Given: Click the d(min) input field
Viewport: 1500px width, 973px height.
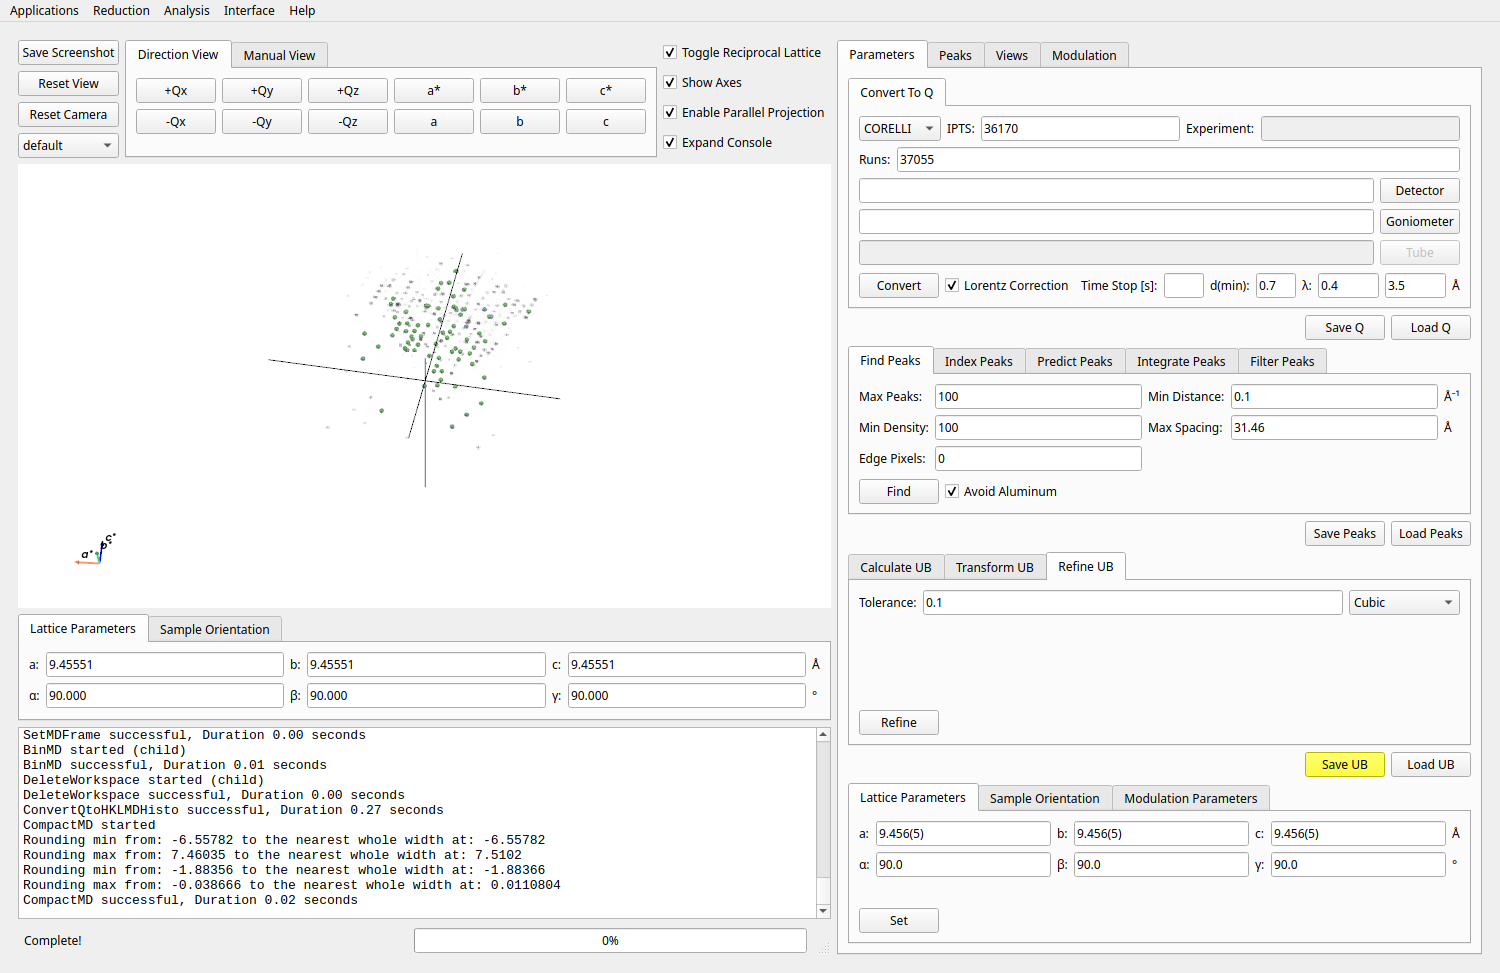Looking at the screenshot, I should point(1276,285).
